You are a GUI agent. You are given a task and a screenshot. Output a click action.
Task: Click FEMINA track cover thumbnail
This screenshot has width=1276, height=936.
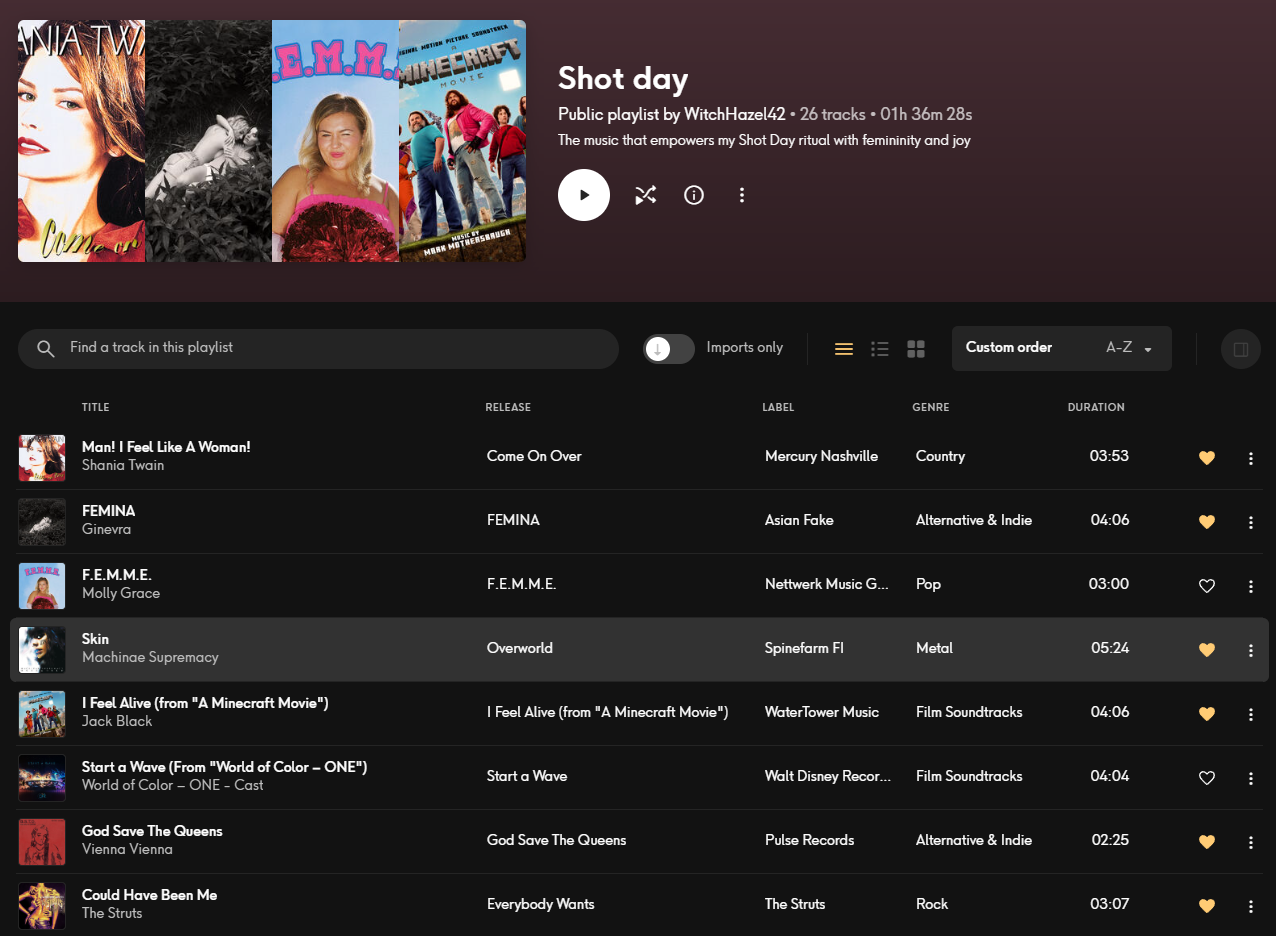coord(42,522)
